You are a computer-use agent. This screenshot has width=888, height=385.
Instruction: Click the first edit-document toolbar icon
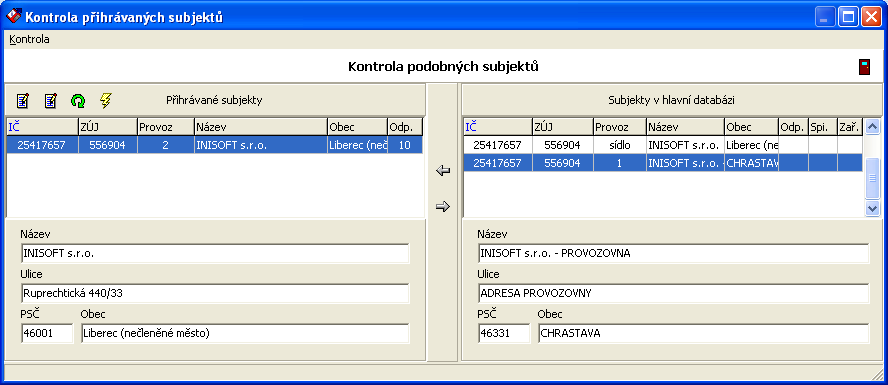coord(23,101)
